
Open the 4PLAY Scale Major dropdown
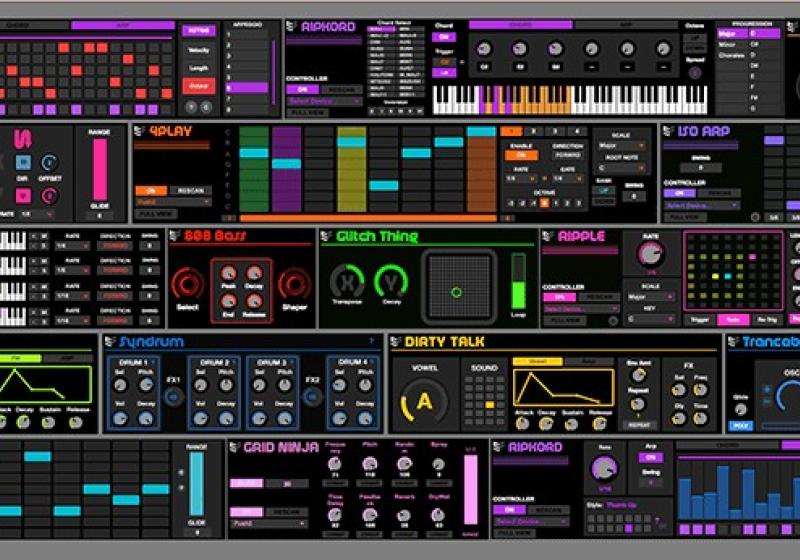(x=621, y=146)
